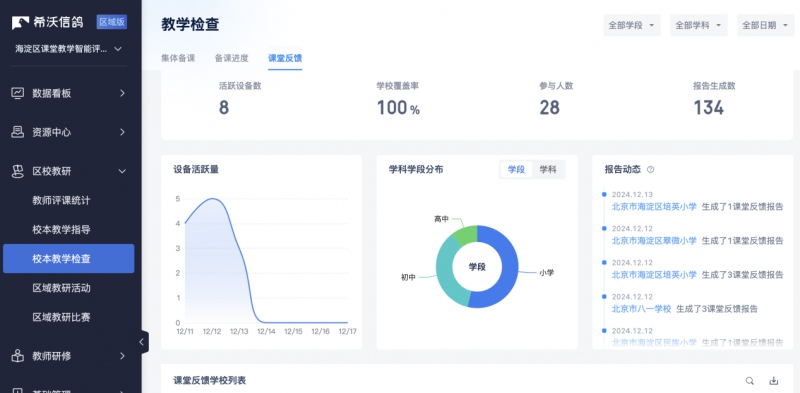The width and height of the screenshot is (800, 393).
Task: Open the 北京市海淀区翠微小学 link
Action: pos(654,240)
